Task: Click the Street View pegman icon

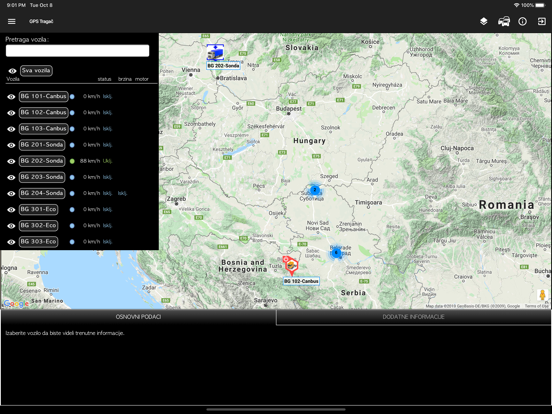Action: pos(542,295)
